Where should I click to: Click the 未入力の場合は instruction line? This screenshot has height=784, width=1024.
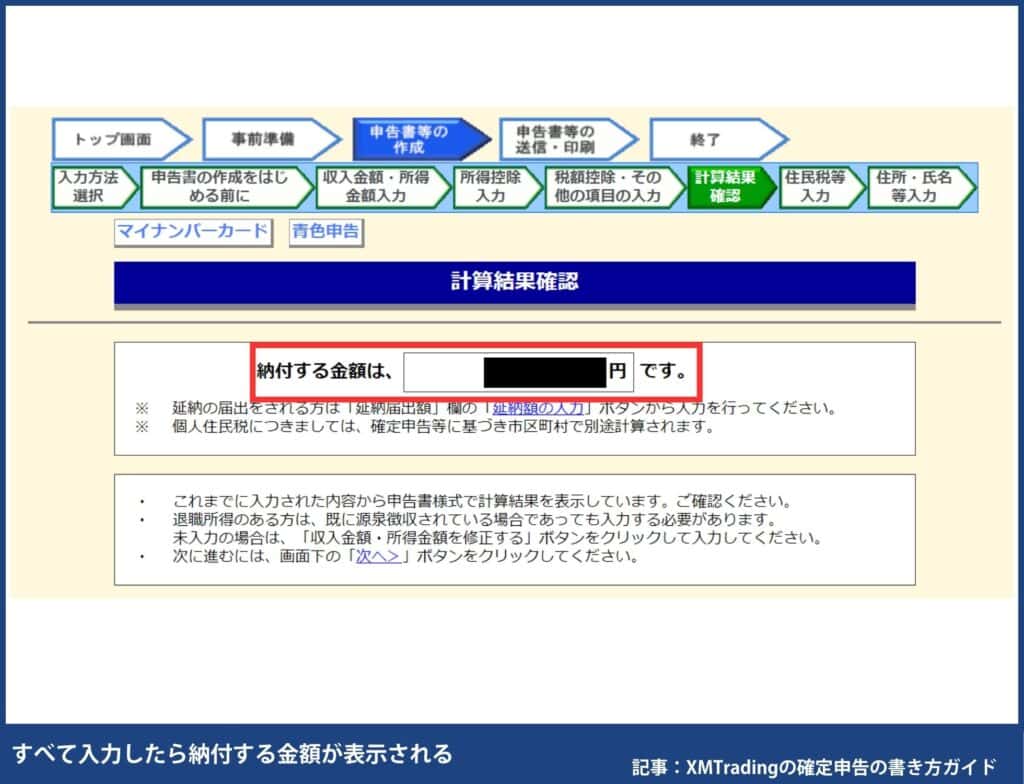[496, 538]
